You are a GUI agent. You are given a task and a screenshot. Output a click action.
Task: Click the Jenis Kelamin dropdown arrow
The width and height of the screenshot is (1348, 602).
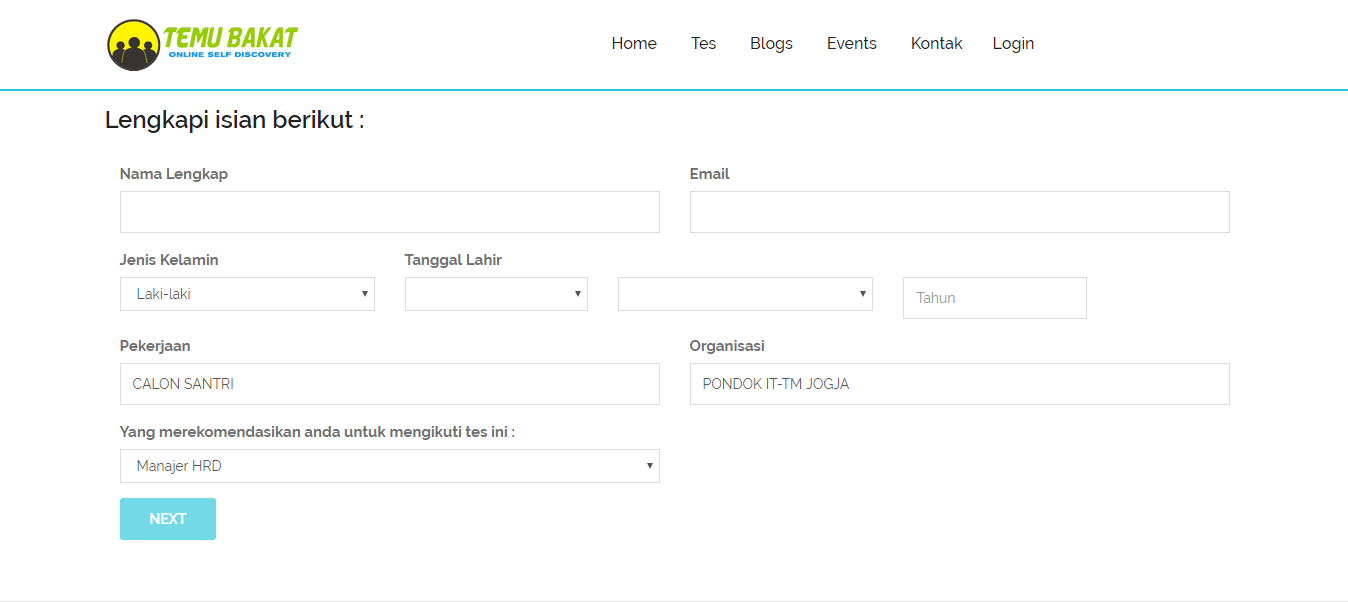(364, 294)
